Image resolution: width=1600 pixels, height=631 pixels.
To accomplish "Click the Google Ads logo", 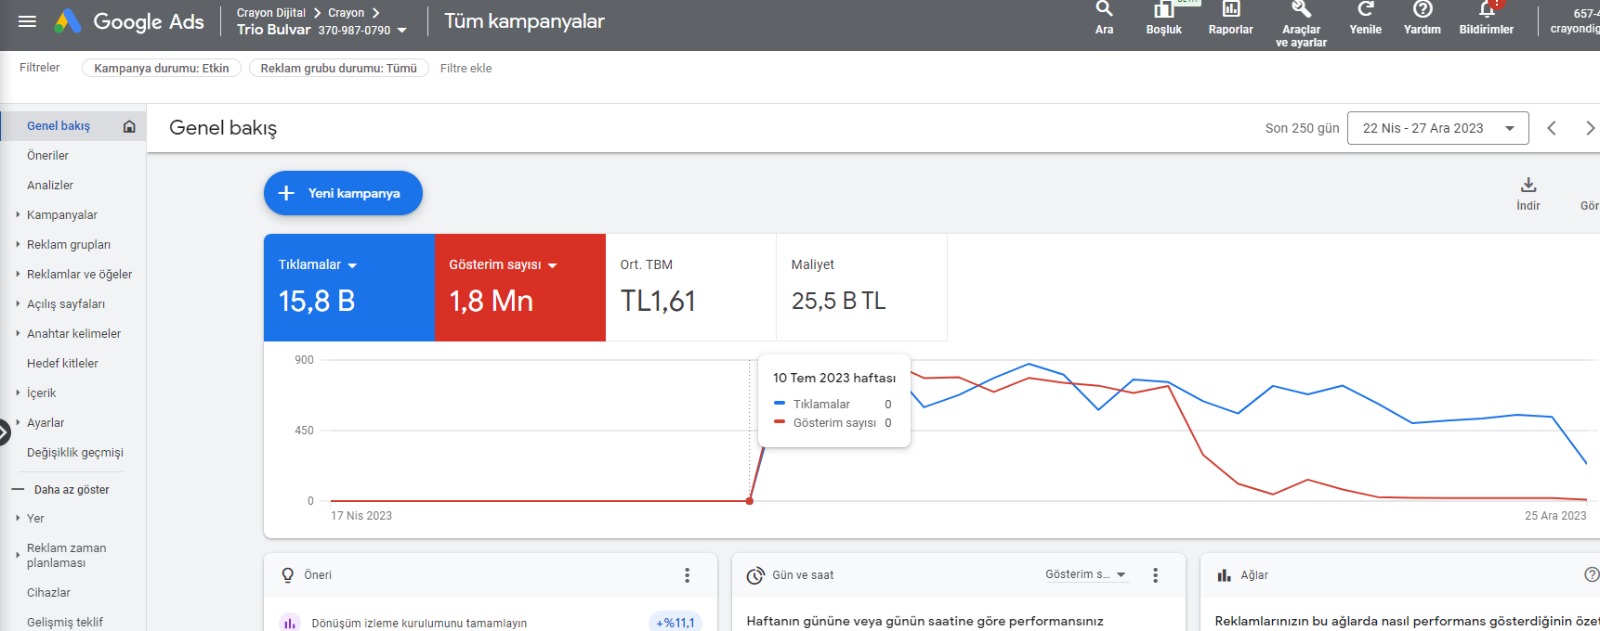I will 129,21.
